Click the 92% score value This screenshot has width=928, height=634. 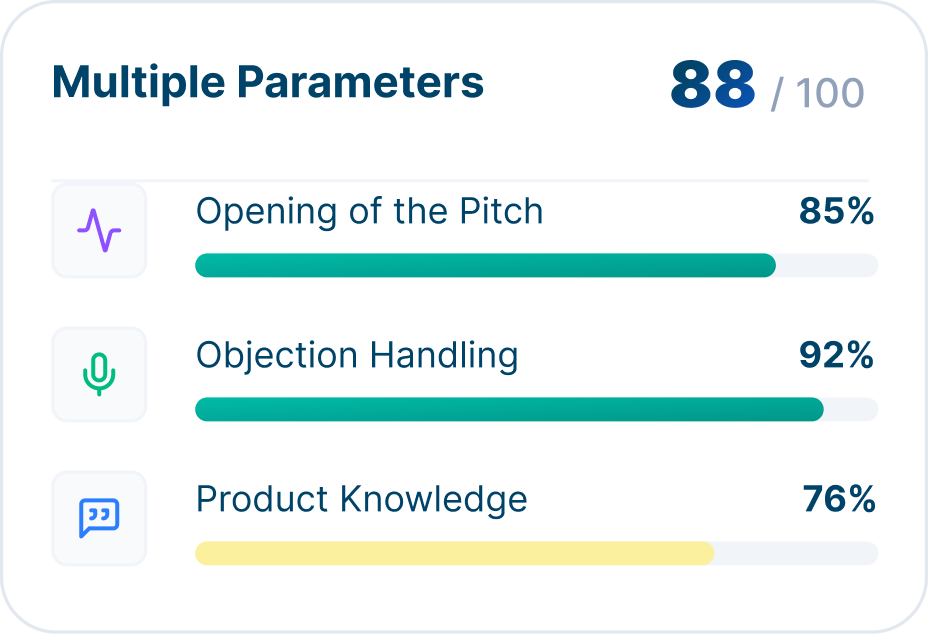836,355
